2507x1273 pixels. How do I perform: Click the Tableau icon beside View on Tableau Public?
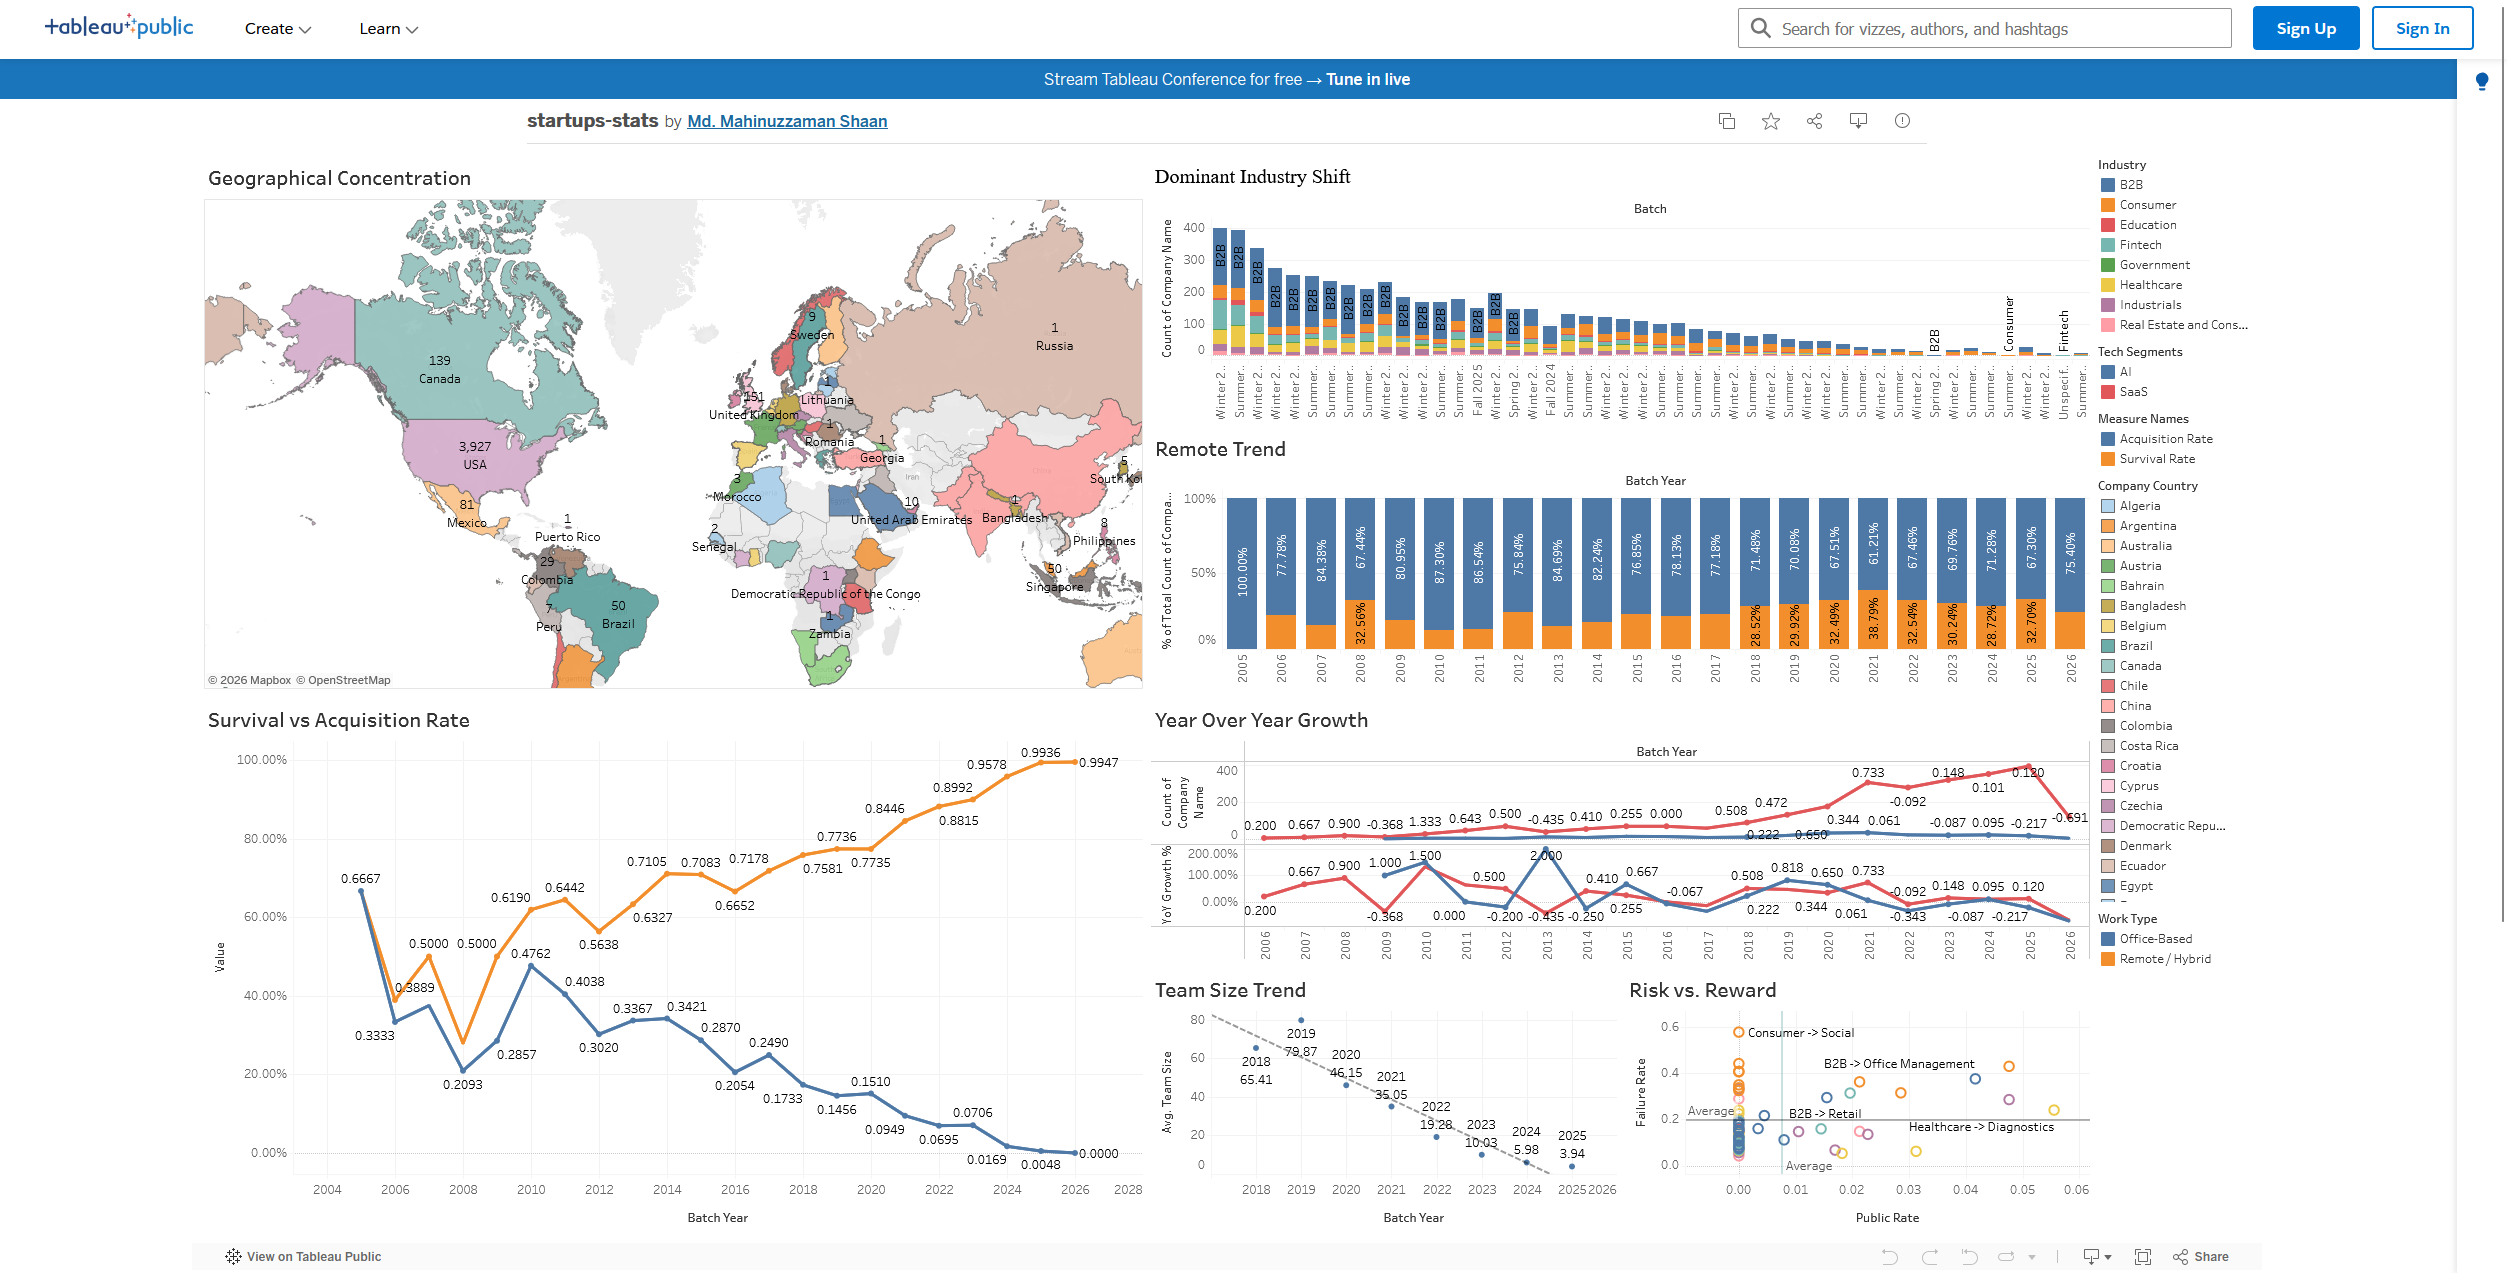pos(233,1257)
